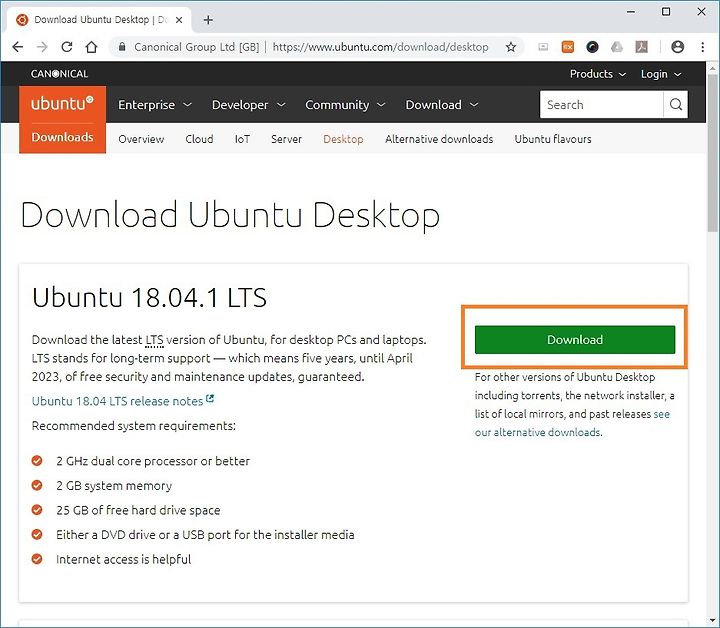
Task: Open Ubuntu flavours tab
Action: (x=553, y=139)
